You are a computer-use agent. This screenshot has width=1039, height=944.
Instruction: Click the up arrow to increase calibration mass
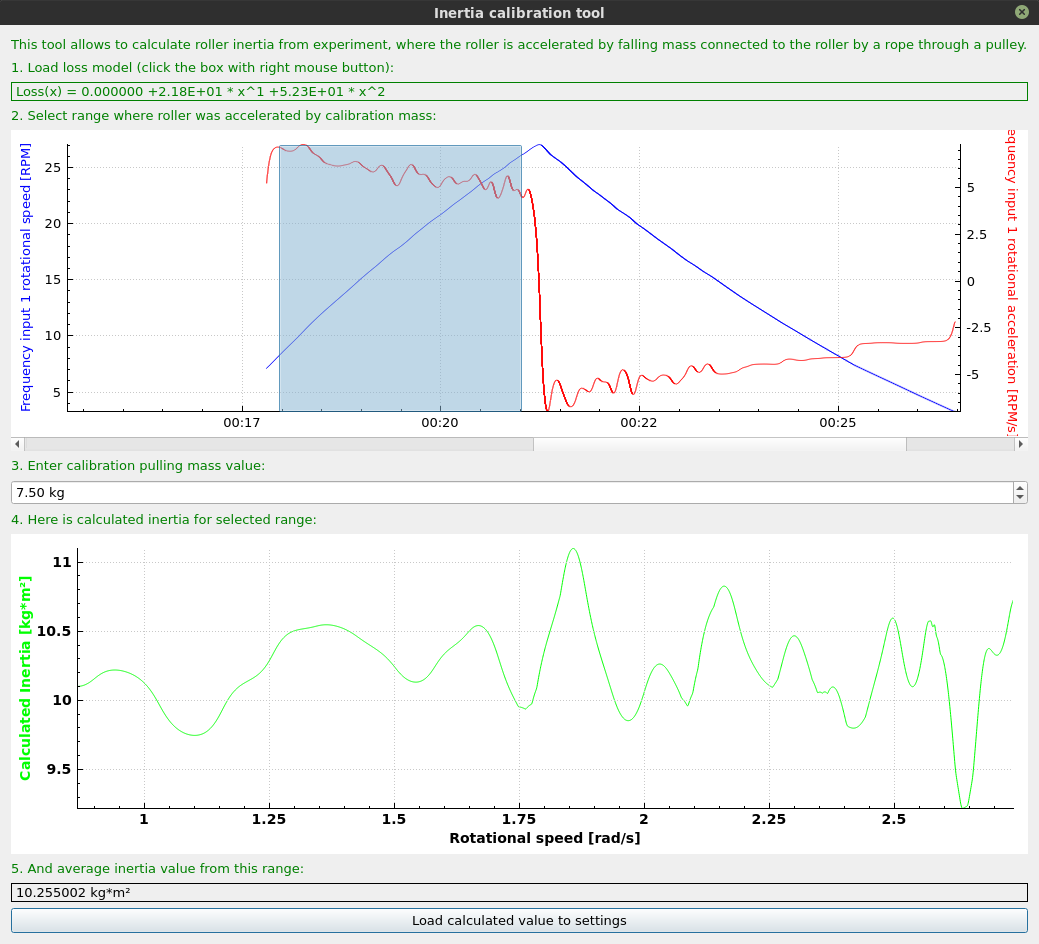click(1020, 488)
